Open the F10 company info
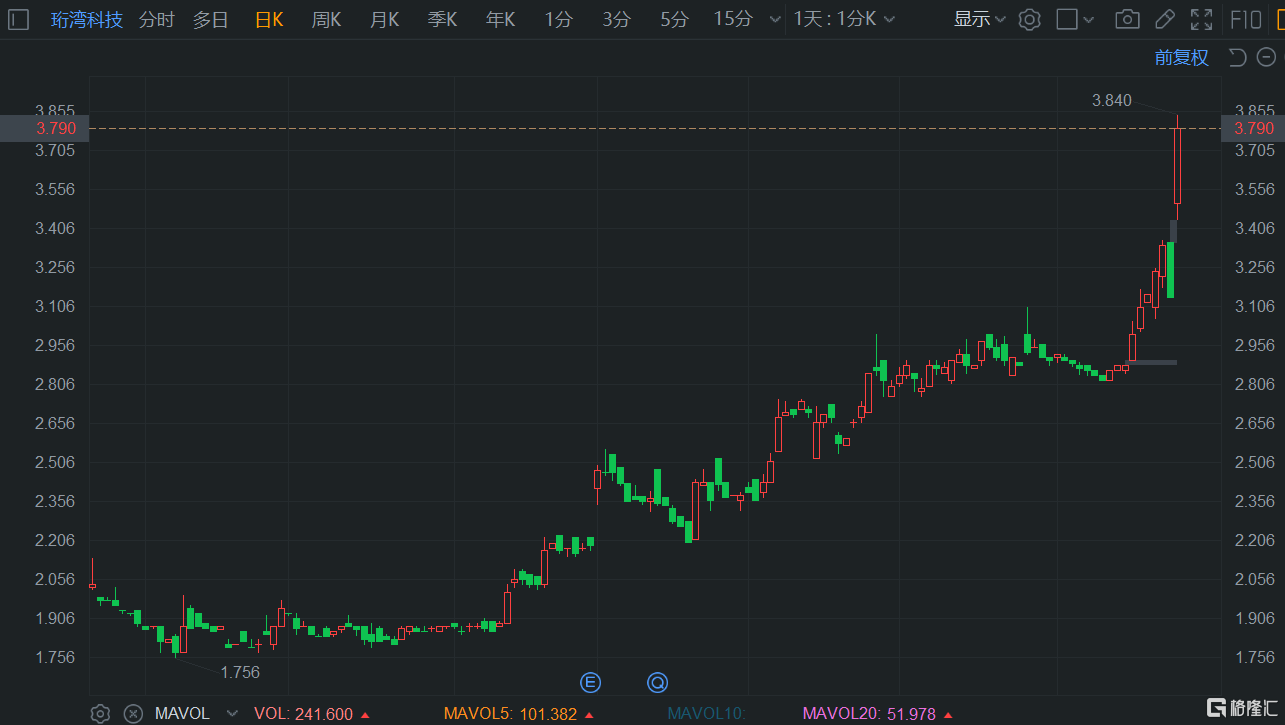The height and width of the screenshot is (725, 1285). click(1245, 19)
